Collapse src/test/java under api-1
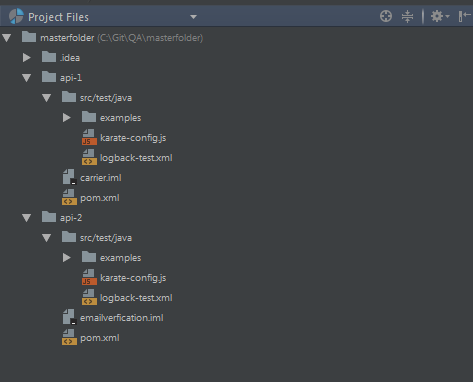473x382 pixels. [x=47, y=98]
